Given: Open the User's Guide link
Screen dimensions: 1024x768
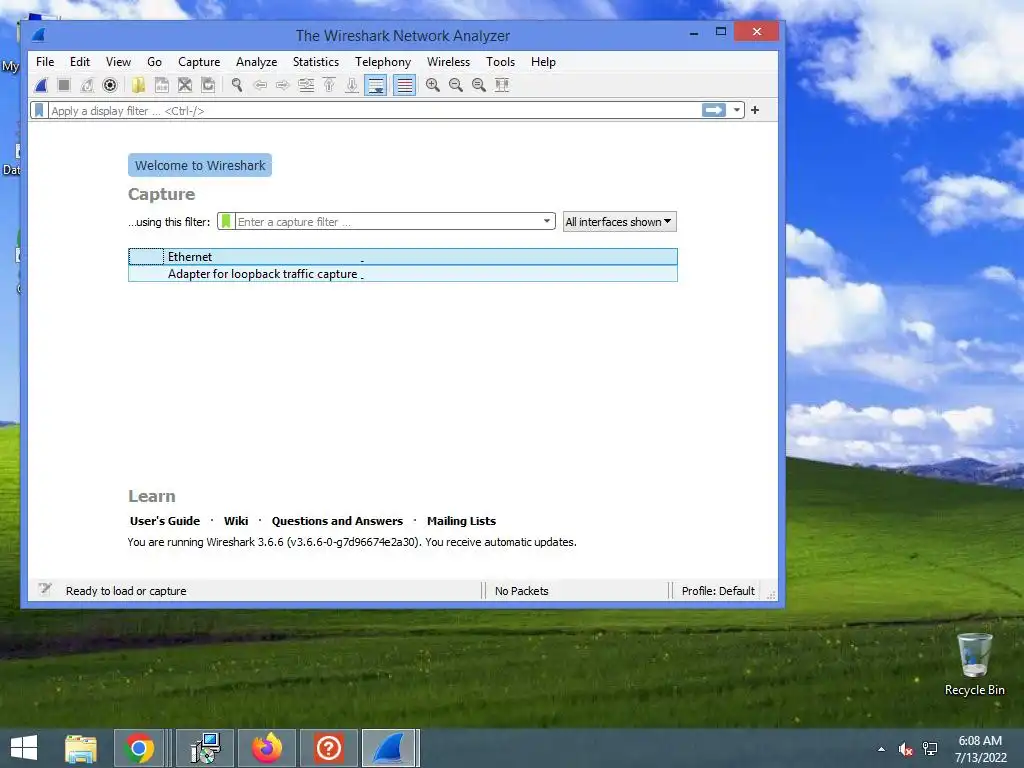Looking at the screenshot, I should [x=165, y=521].
